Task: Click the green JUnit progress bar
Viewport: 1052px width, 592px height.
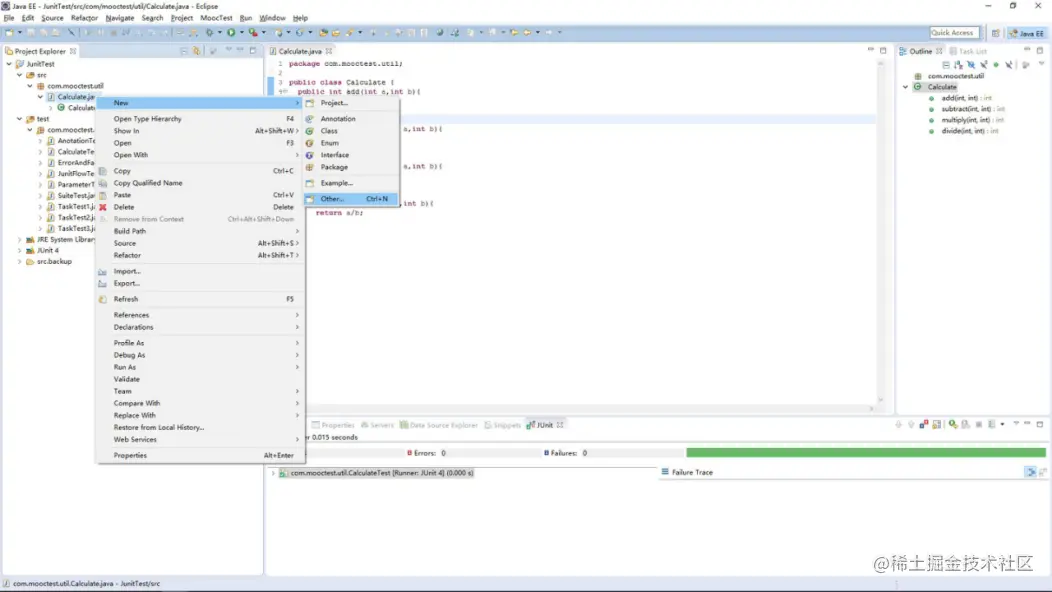Action: coord(865,453)
